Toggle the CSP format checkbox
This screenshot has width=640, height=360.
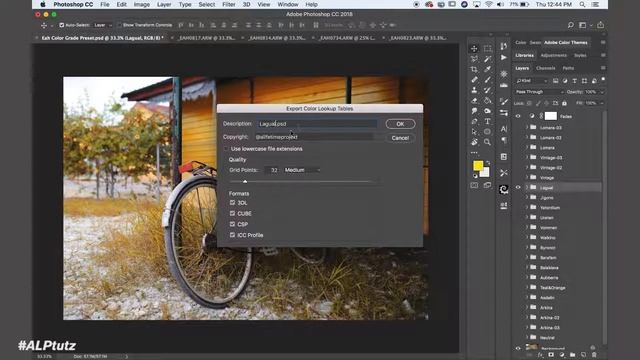pos(232,224)
